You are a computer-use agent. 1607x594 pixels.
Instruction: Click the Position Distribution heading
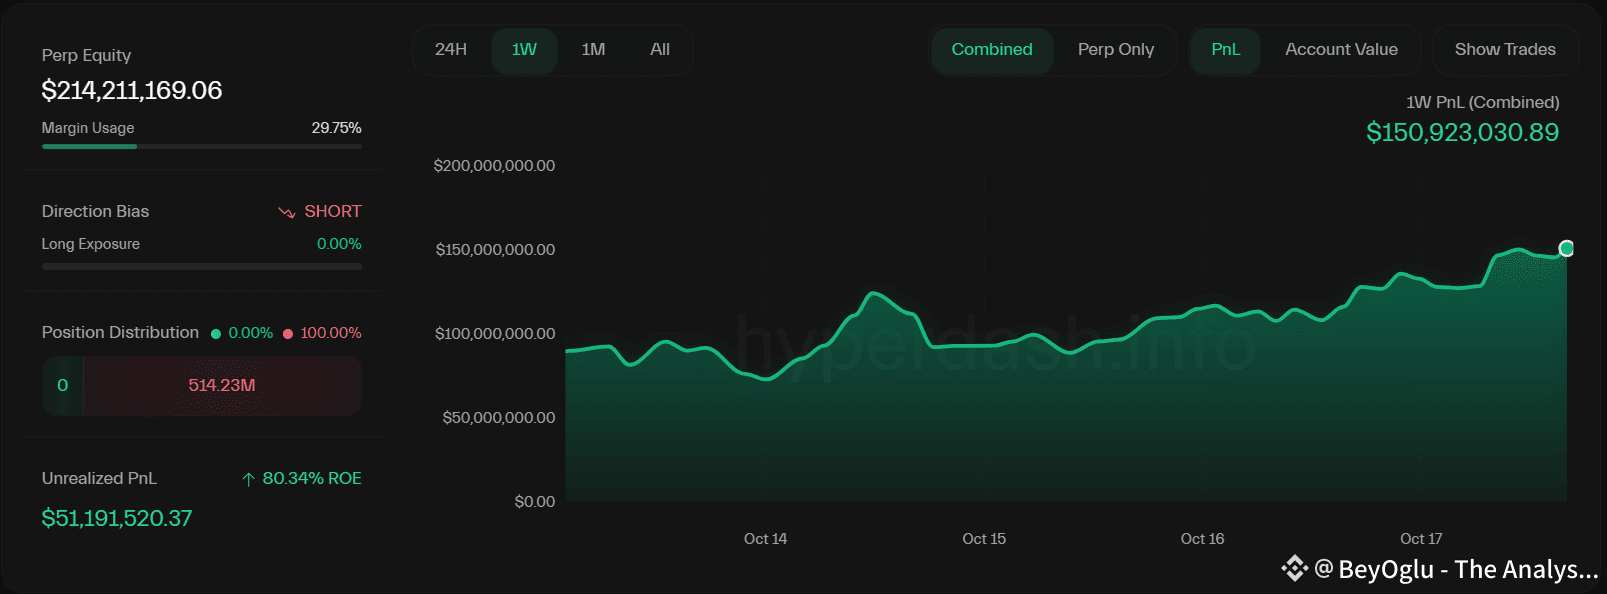click(x=120, y=332)
